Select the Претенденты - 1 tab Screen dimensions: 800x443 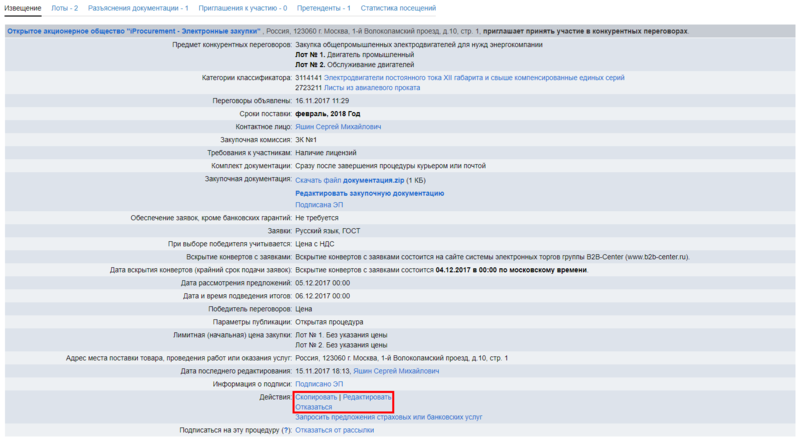tap(324, 8)
